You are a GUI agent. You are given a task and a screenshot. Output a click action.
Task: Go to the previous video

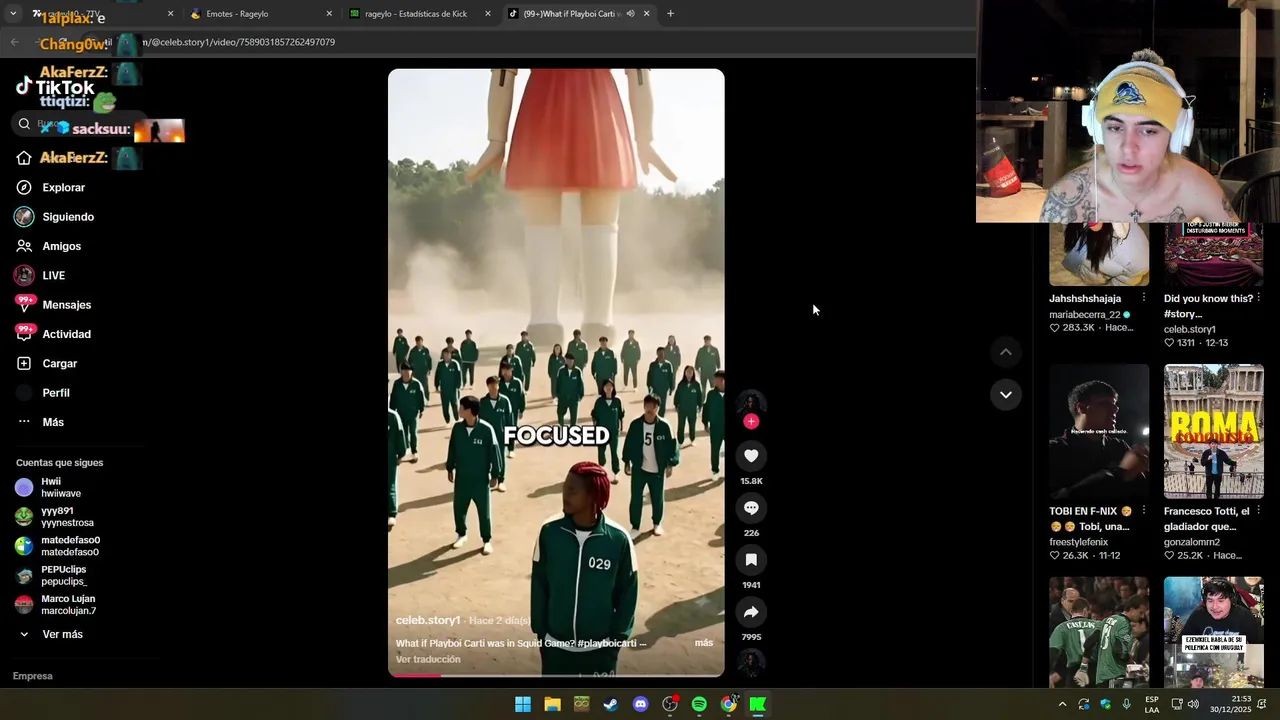pyautogui.click(x=1006, y=352)
